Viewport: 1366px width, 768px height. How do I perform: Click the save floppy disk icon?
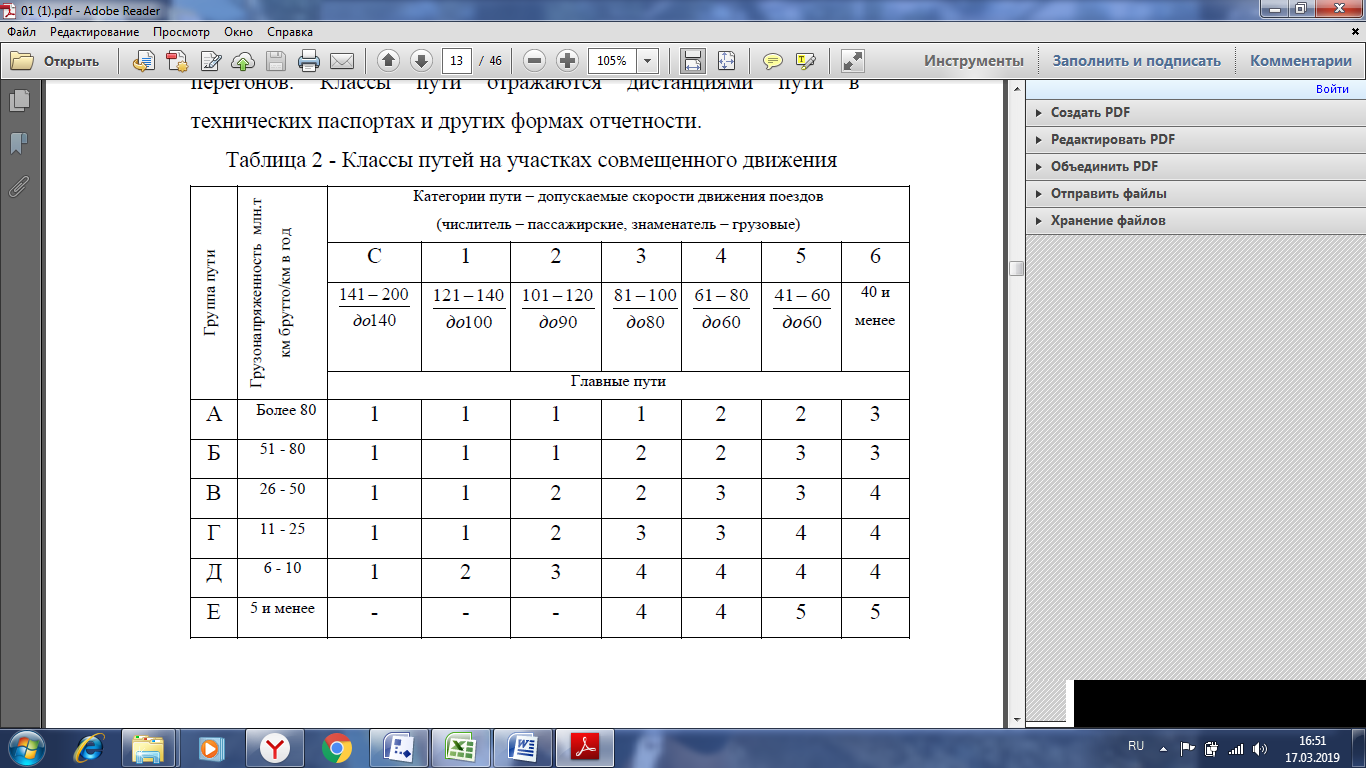coord(275,61)
